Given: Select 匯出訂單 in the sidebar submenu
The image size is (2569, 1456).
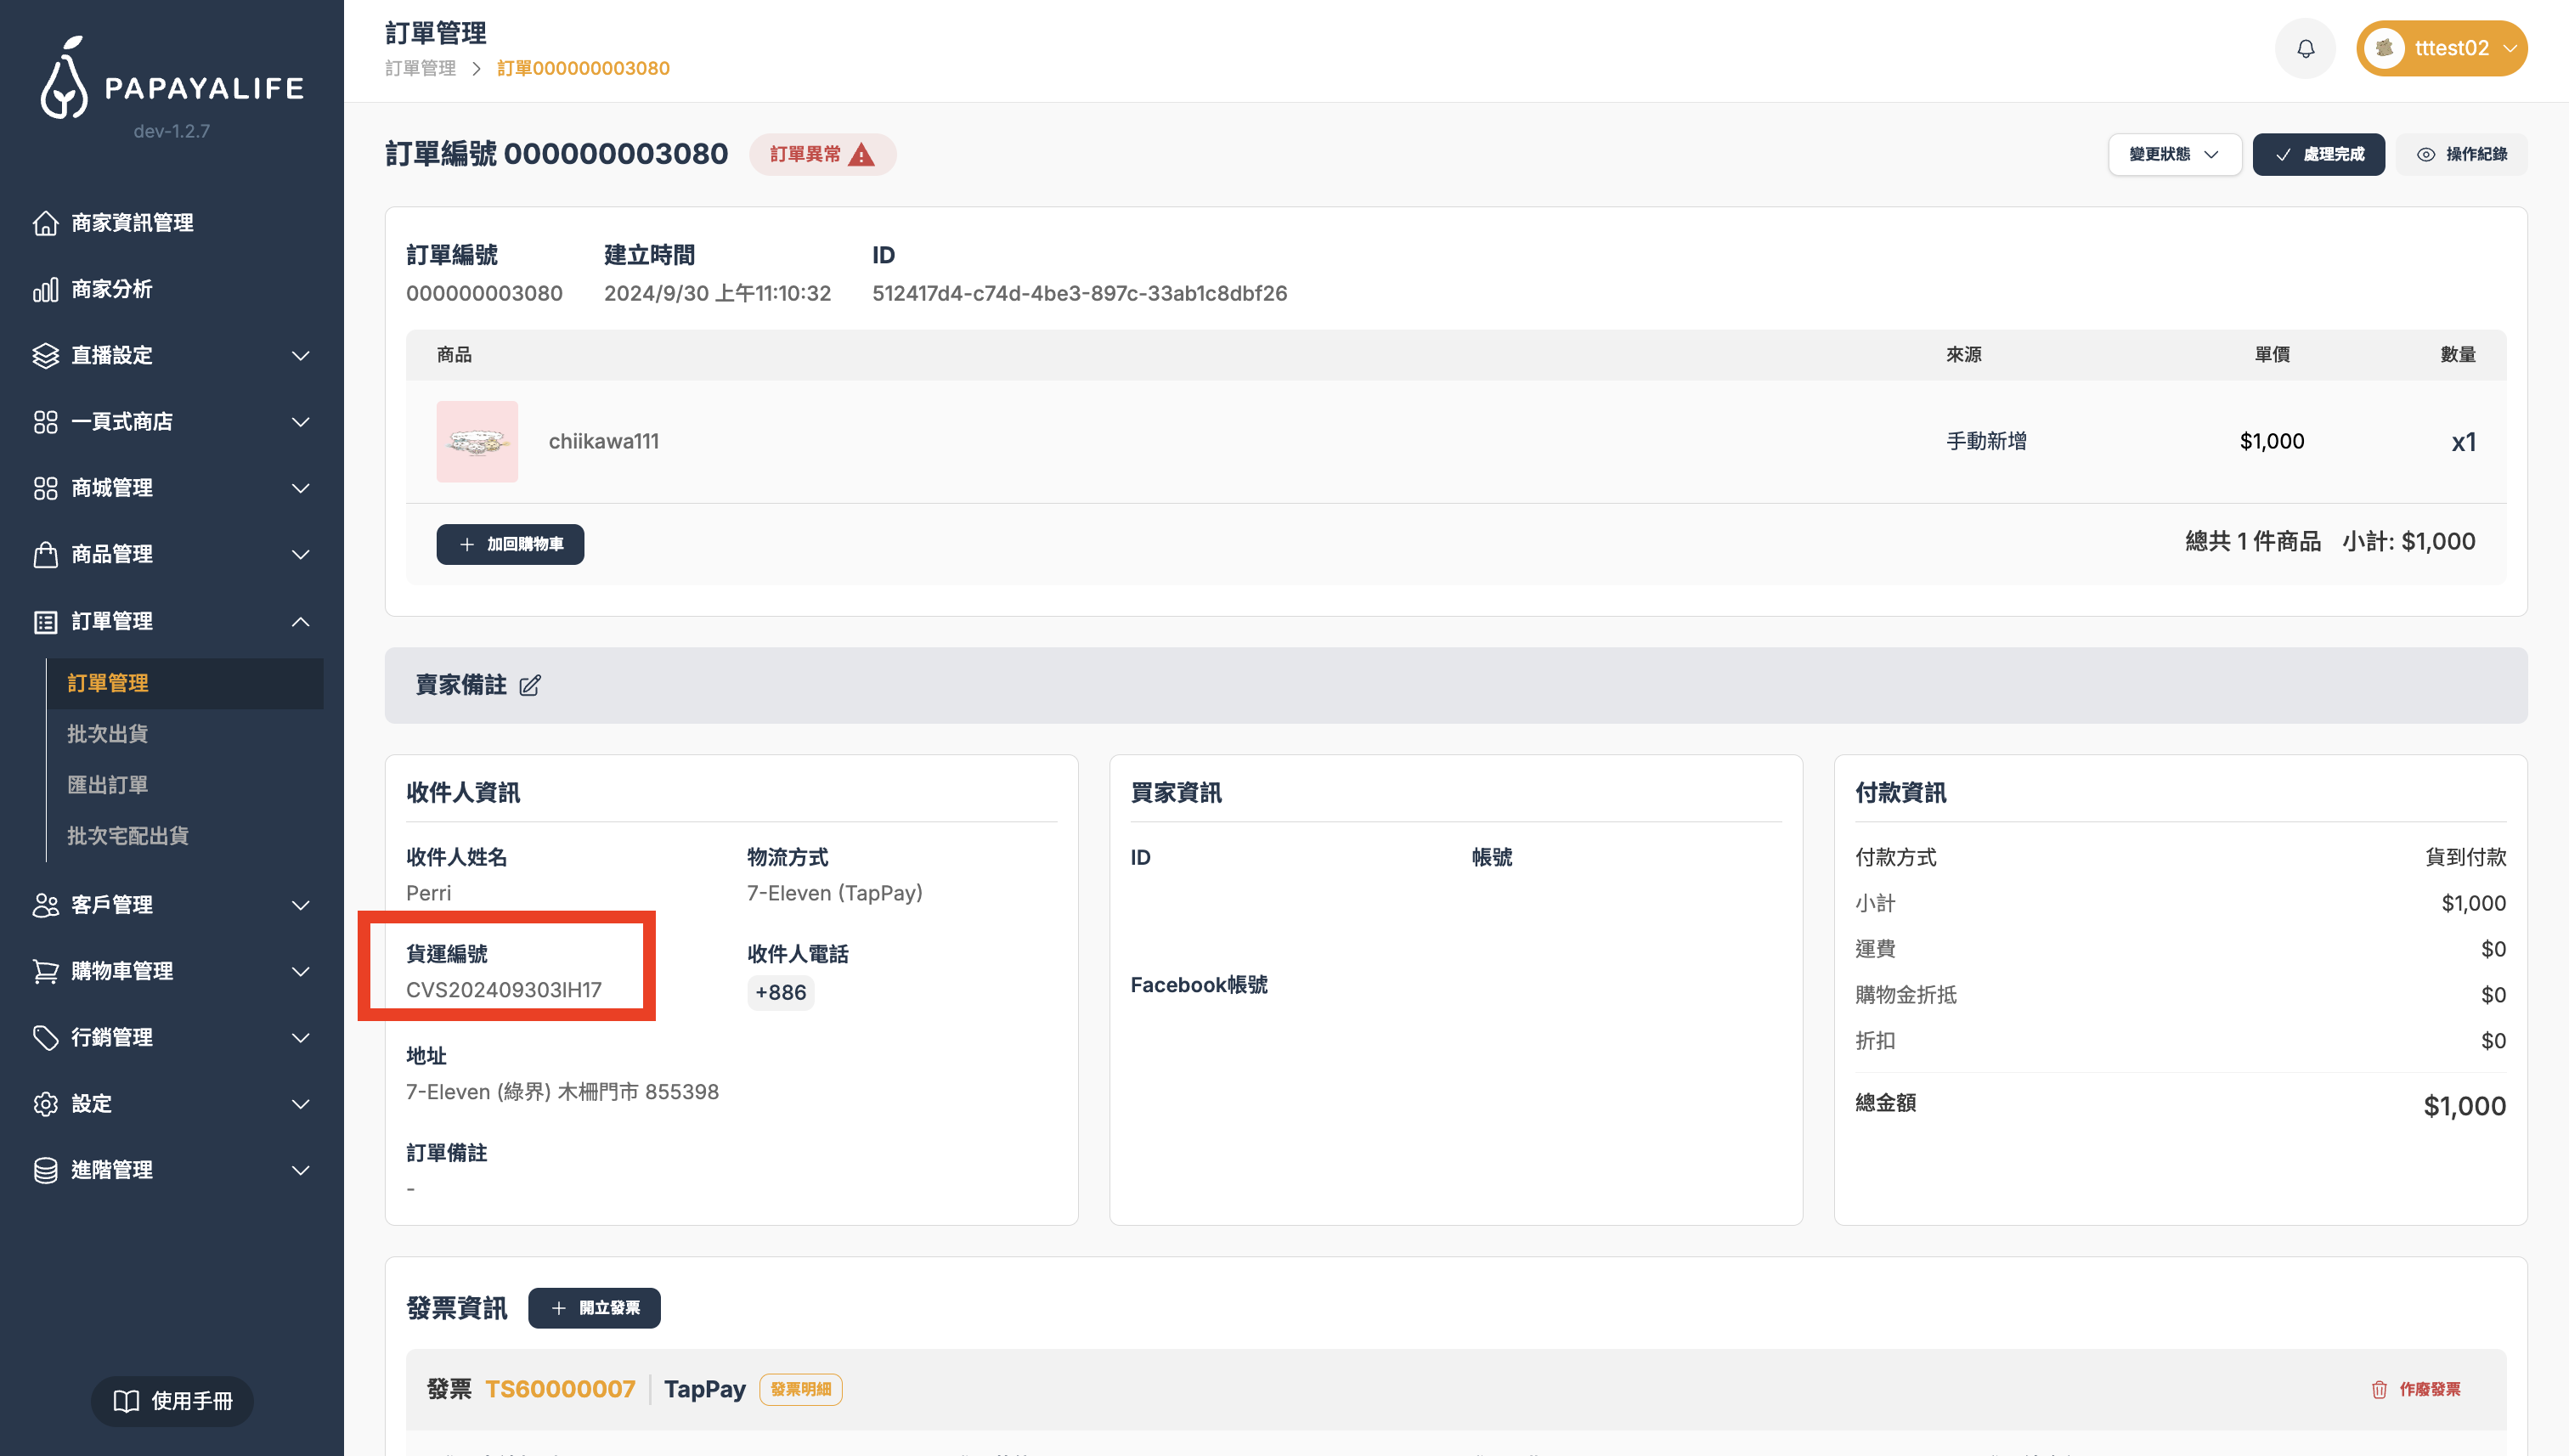Looking at the screenshot, I should 108,785.
